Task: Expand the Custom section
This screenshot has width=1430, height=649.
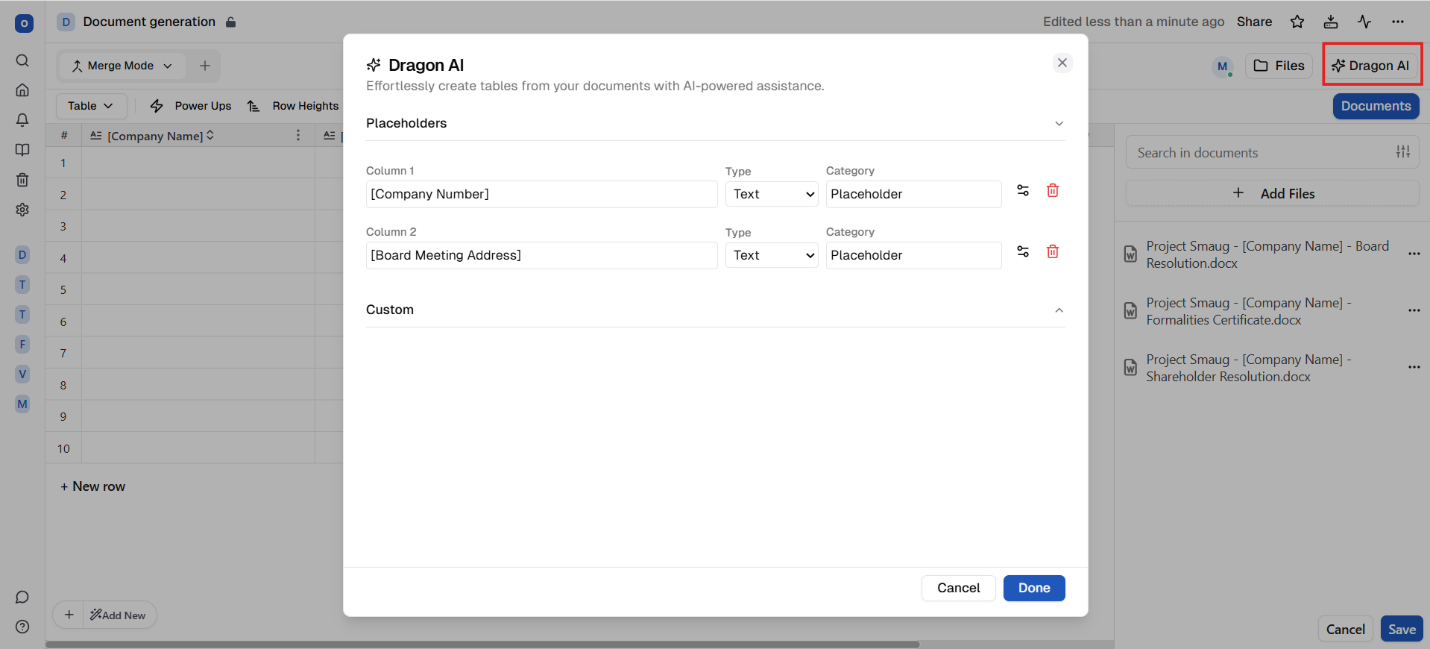Action: 1059,310
